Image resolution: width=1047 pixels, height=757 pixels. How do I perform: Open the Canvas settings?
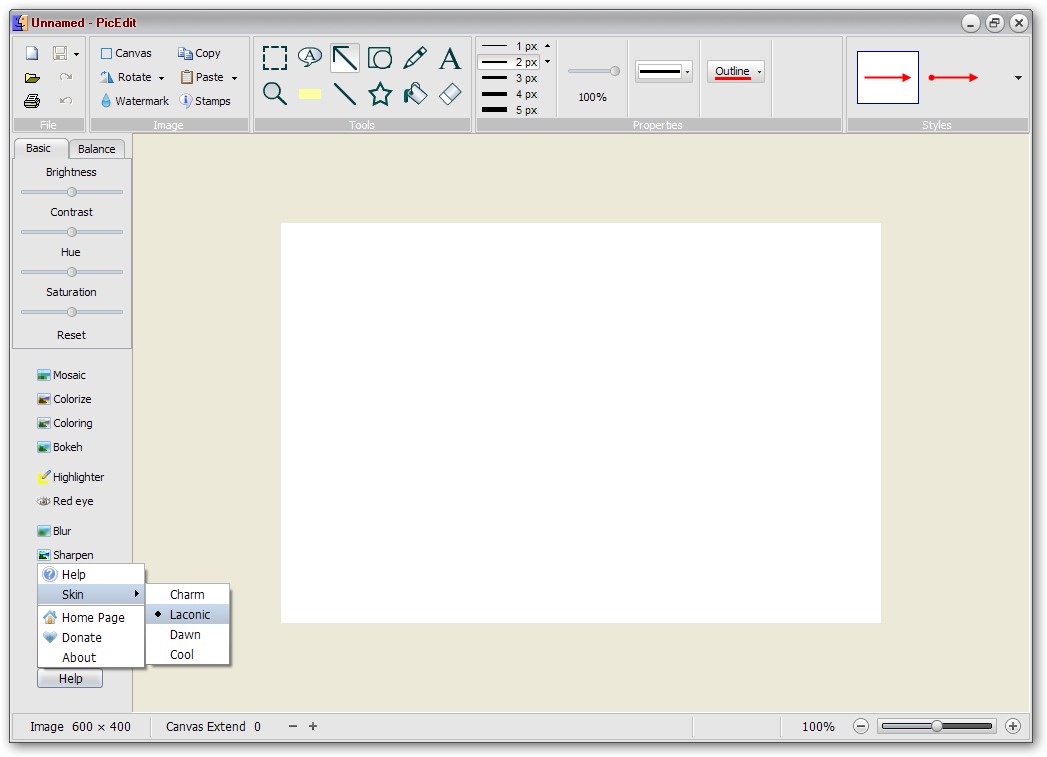point(126,53)
